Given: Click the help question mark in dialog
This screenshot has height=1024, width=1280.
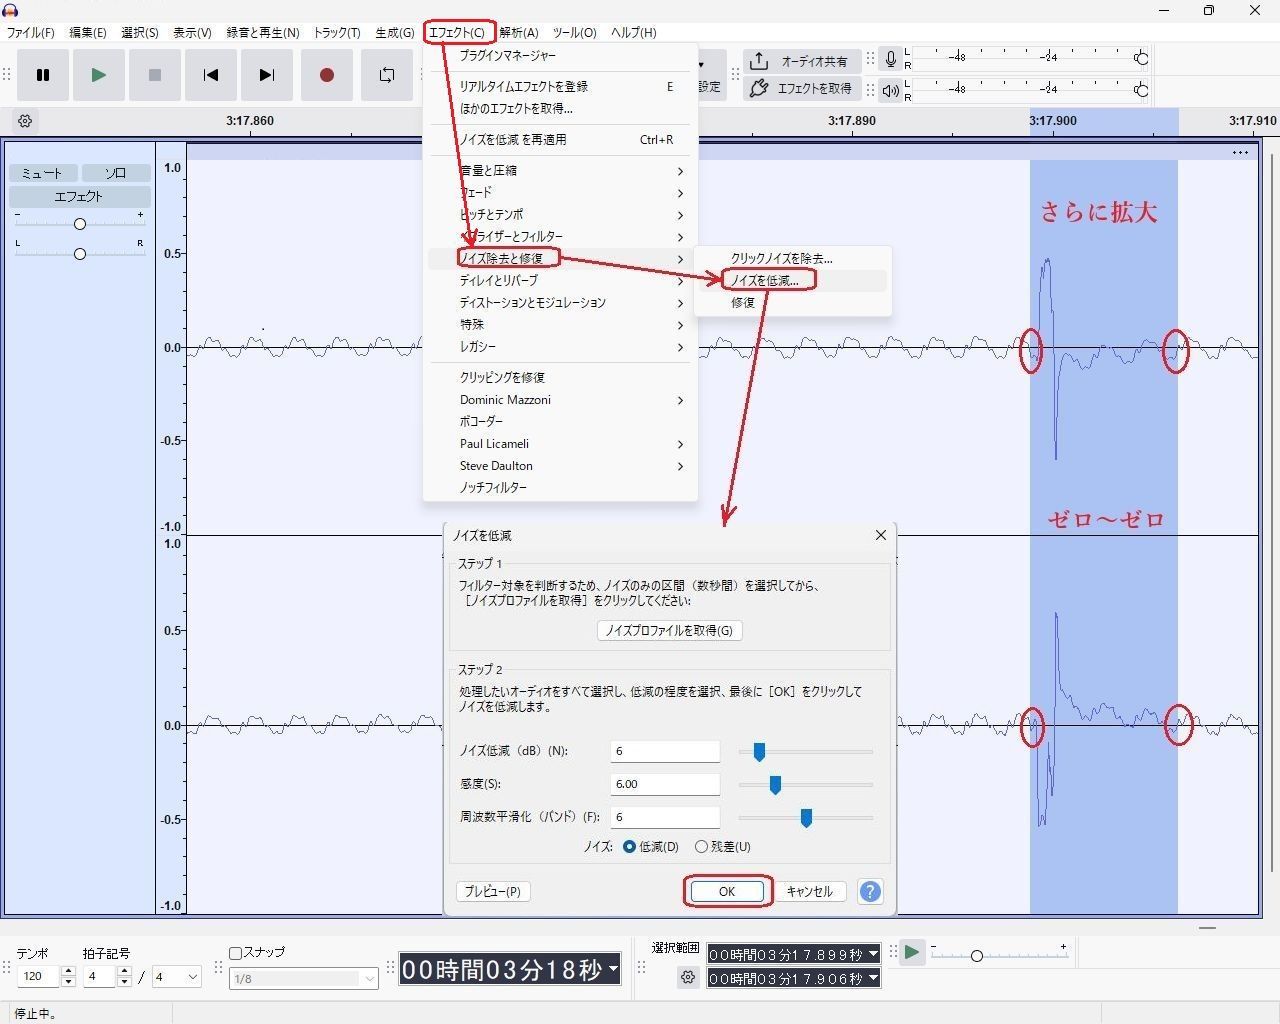Looking at the screenshot, I should pos(870,891).
